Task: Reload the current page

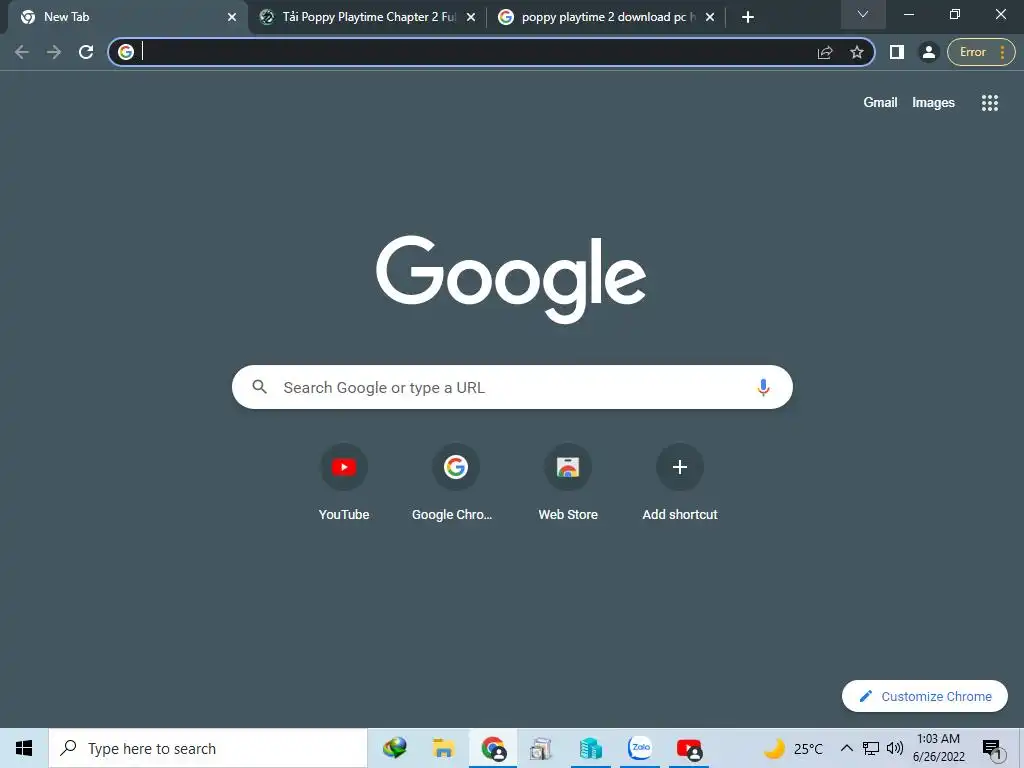Action: point(86,52)
